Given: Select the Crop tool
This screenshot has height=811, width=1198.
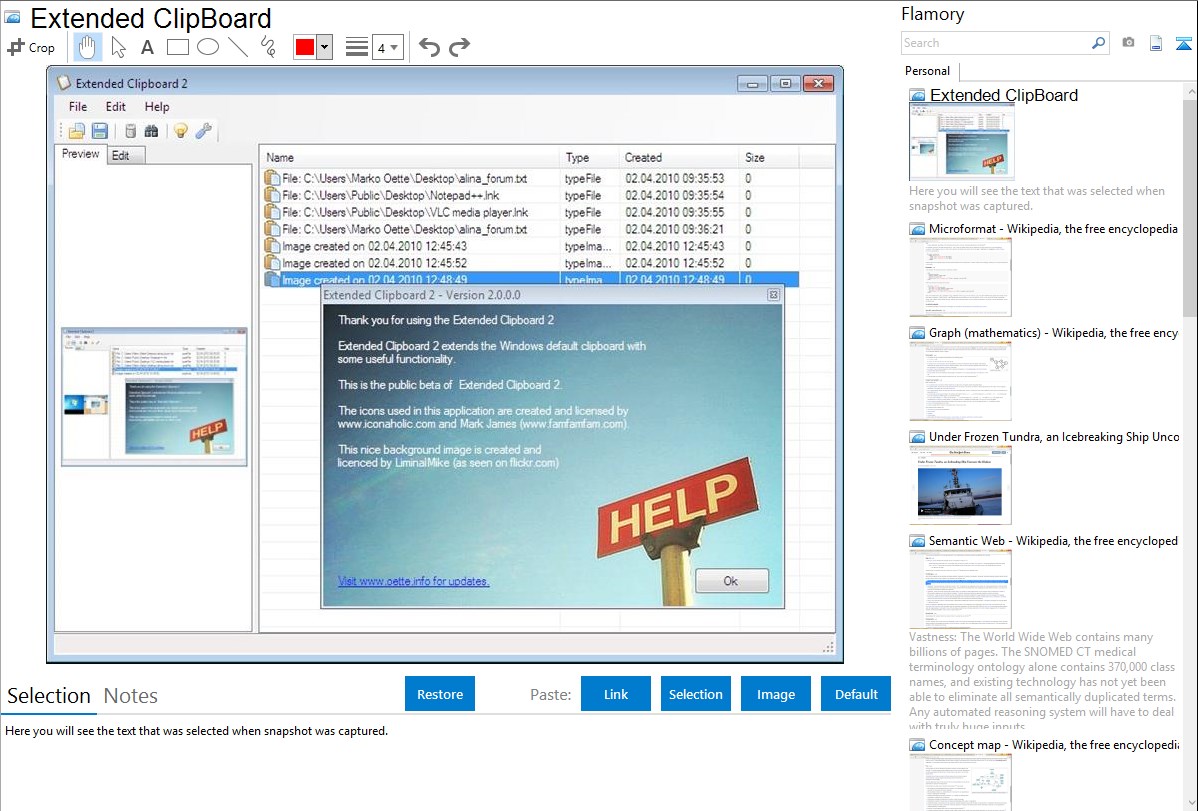Looking at the screenshot, I should click(31, 47).
